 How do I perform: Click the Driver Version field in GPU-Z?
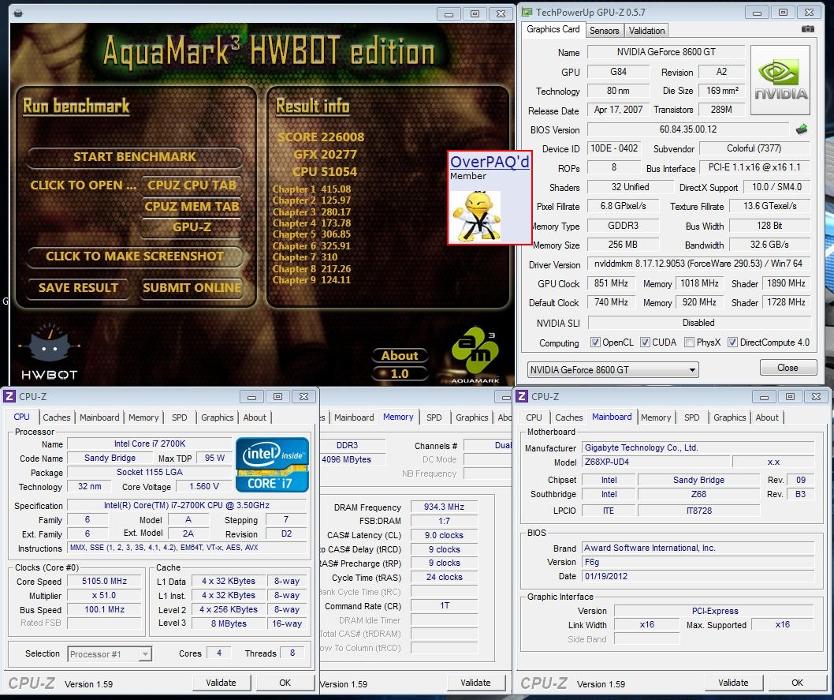point(698,264)
